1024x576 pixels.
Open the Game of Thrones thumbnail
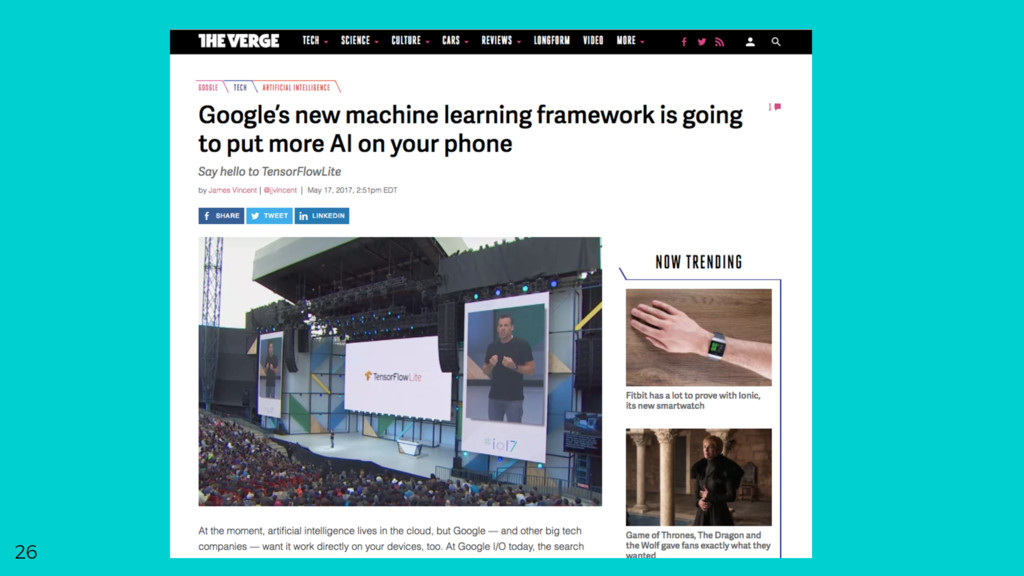[x=699, y=477]
